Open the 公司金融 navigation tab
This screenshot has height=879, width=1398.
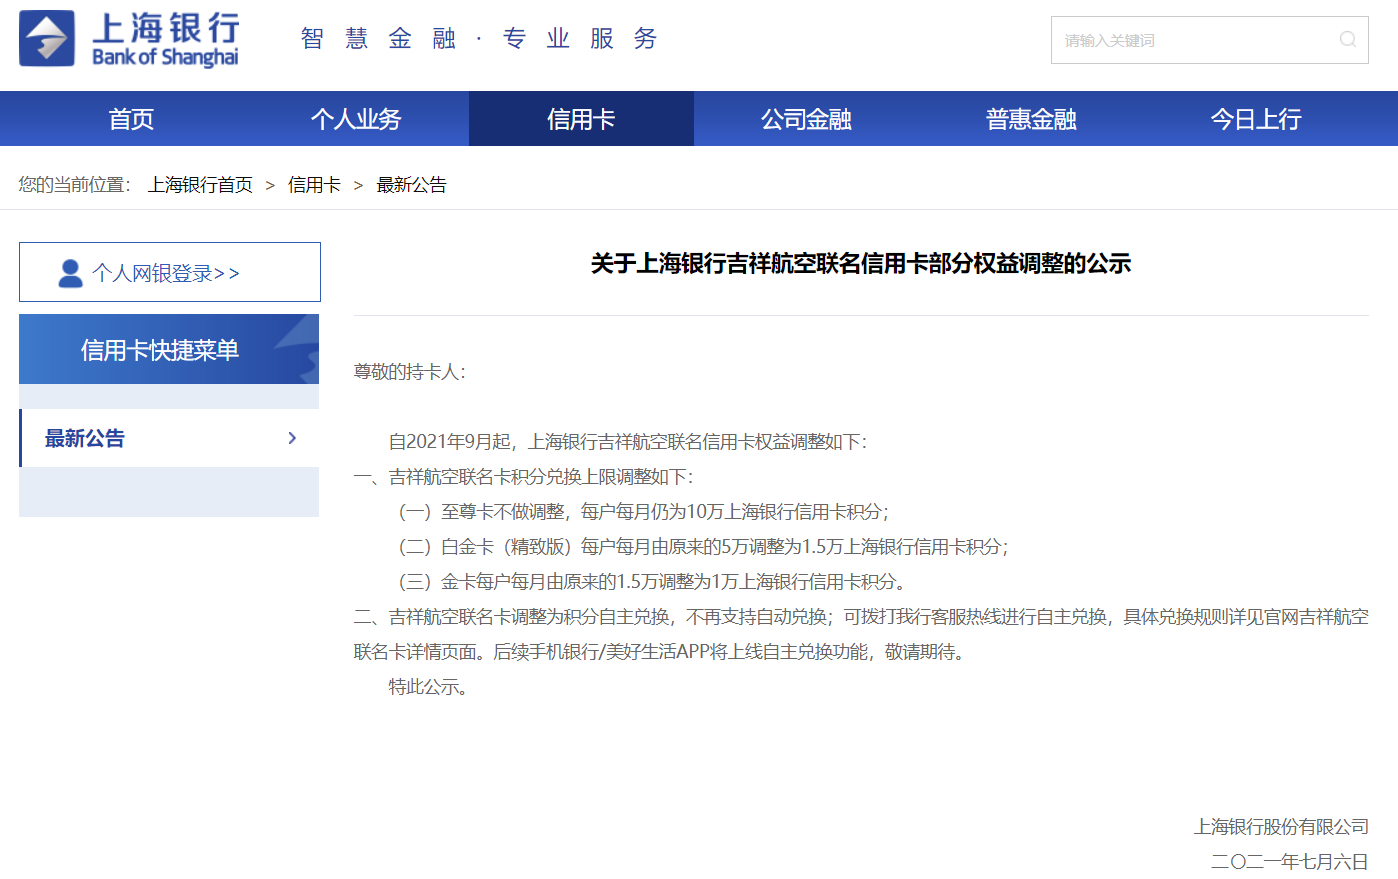806,119
